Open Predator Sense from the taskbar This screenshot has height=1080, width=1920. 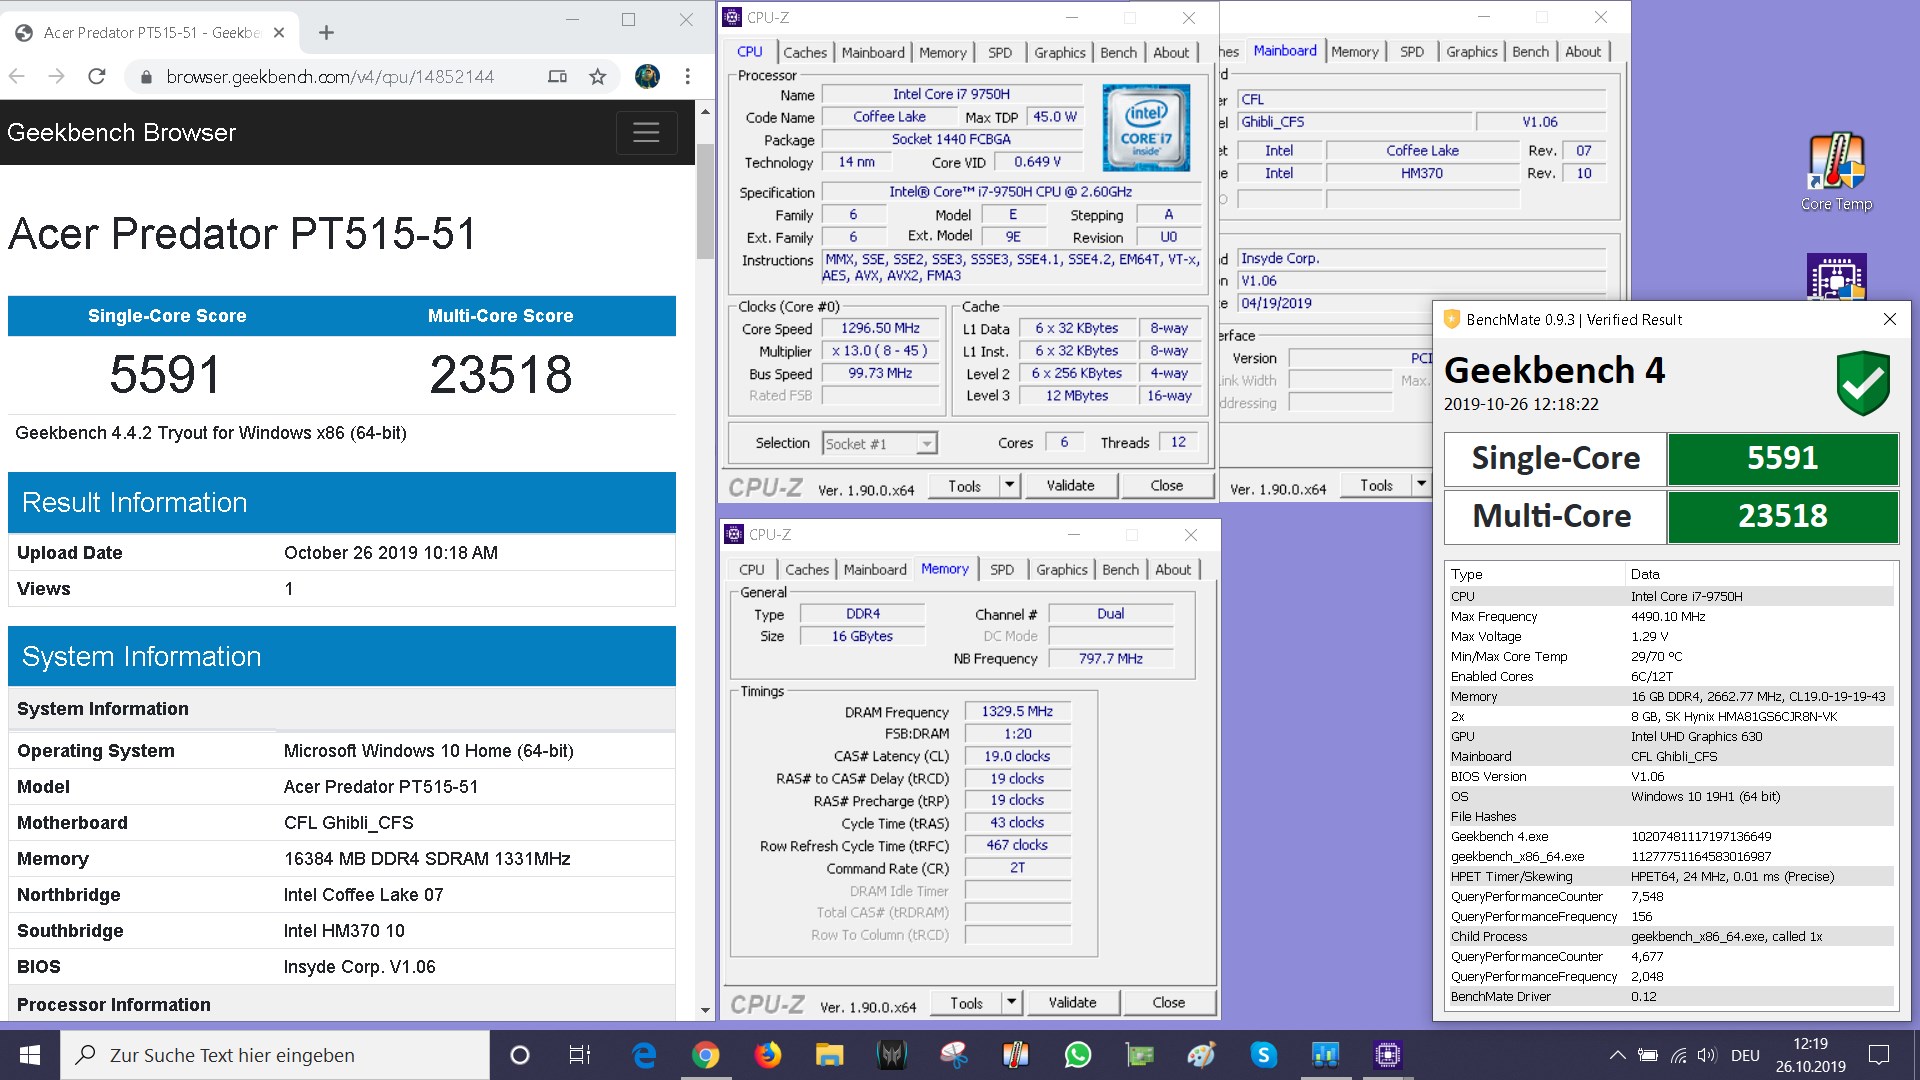click(892, 1055)
